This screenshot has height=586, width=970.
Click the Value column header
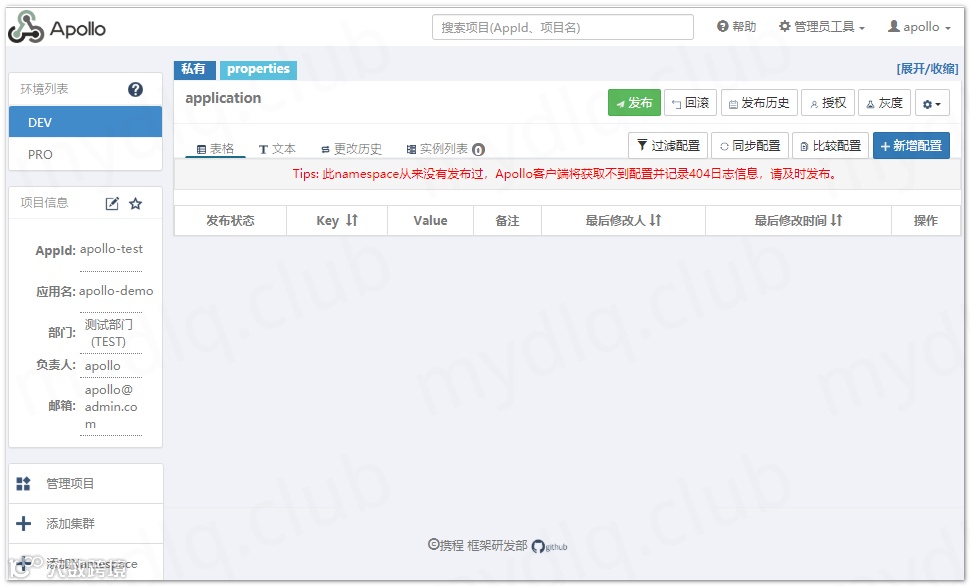(431, 220)
